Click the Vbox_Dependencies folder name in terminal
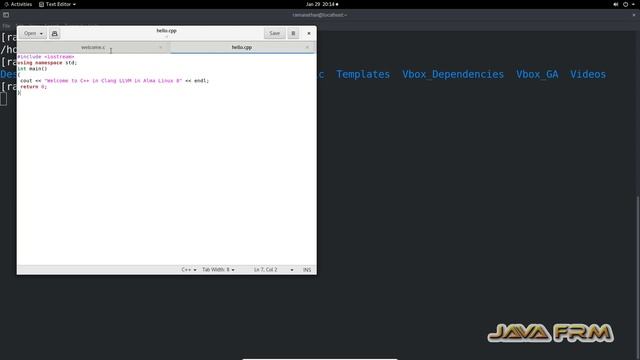 (x=453, y=74)
